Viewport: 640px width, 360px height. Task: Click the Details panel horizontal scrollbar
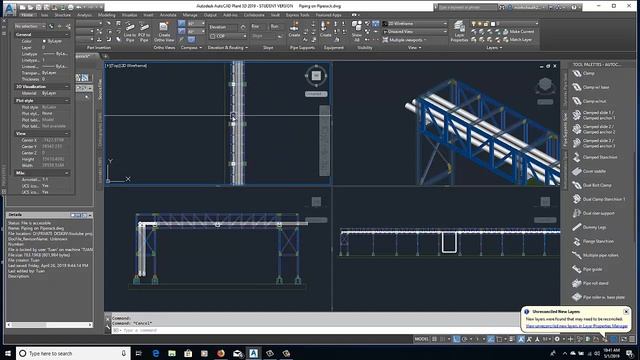coord(49,325)
